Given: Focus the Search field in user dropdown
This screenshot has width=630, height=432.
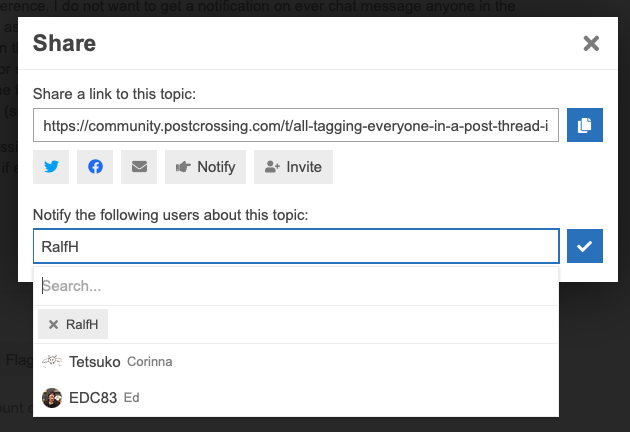Looking at the screenshot, I should click(296, 286).
